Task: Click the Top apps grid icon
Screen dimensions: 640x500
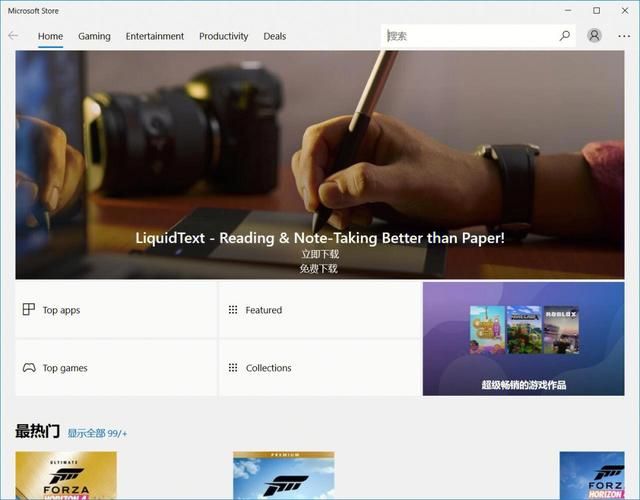Action: point(29,309)
